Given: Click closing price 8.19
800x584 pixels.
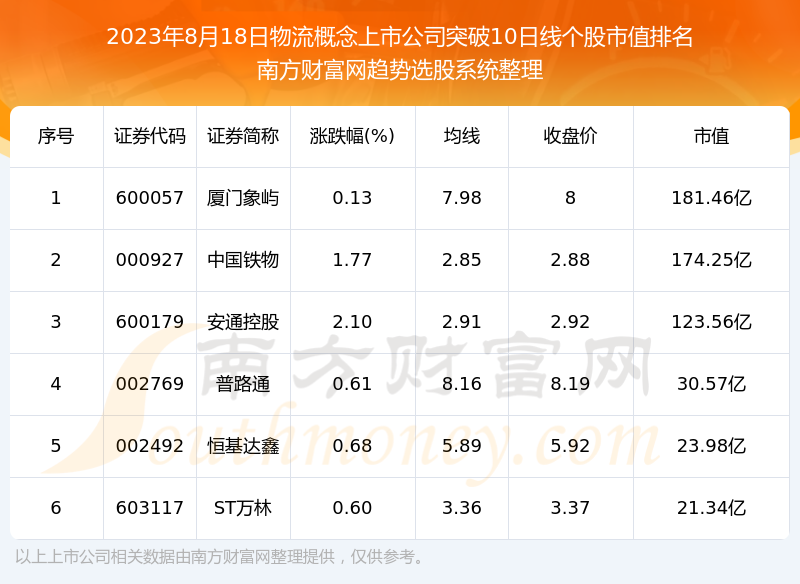Looking at the screenshot, I should (570, 384).
